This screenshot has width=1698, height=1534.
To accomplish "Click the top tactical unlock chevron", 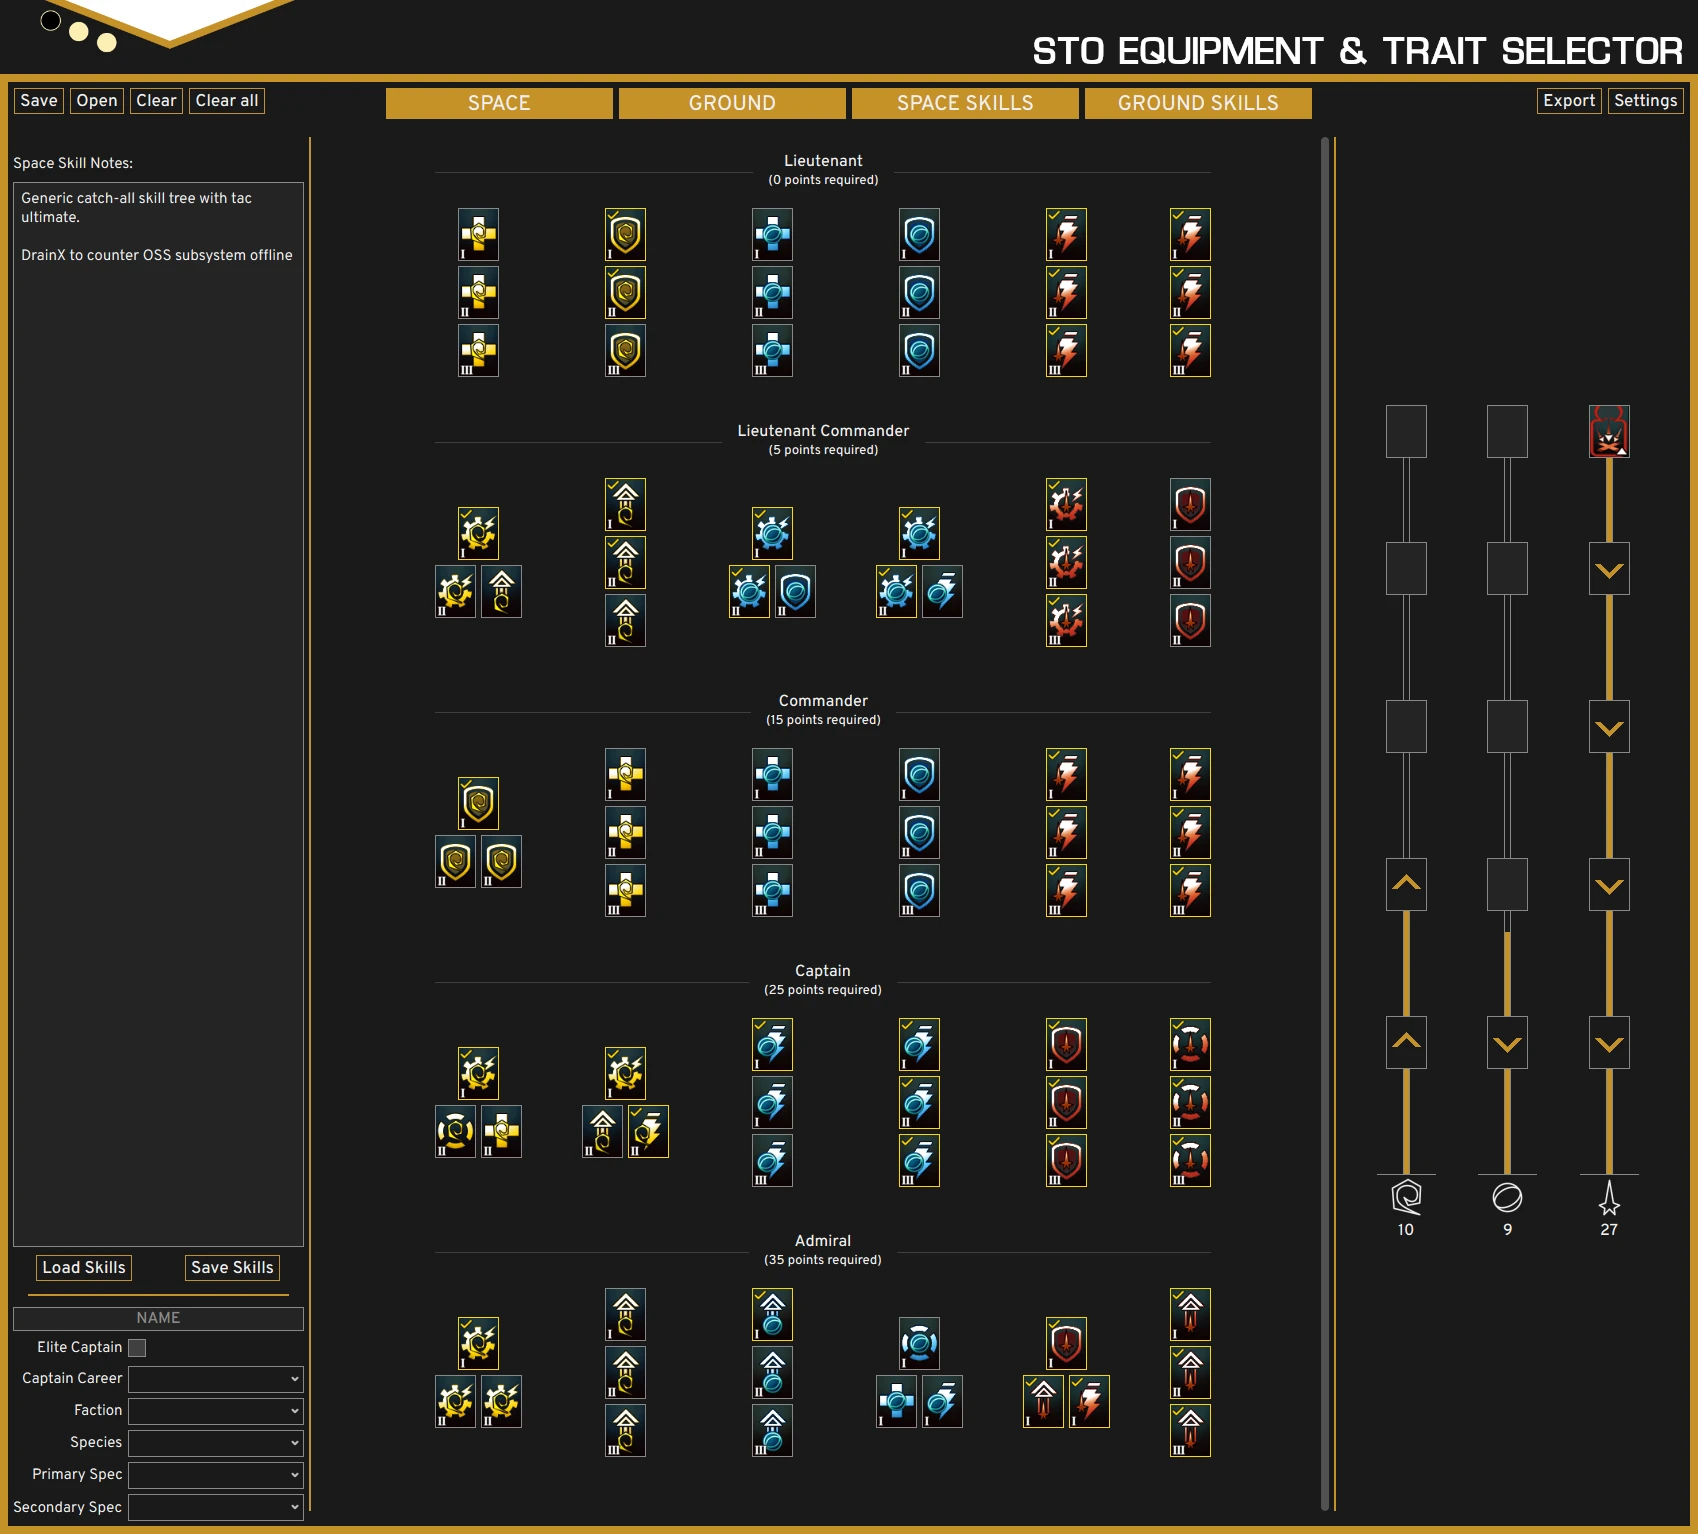I will pos(1609,570).
